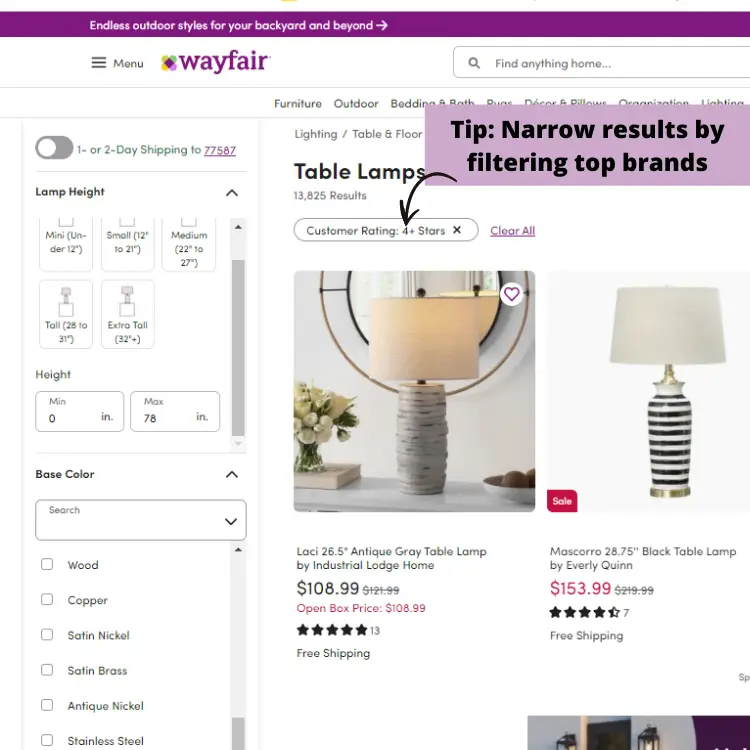Favorite the Laci lamp with heart icon
This screenshot has width=750, height=750.
coord(511,294)
